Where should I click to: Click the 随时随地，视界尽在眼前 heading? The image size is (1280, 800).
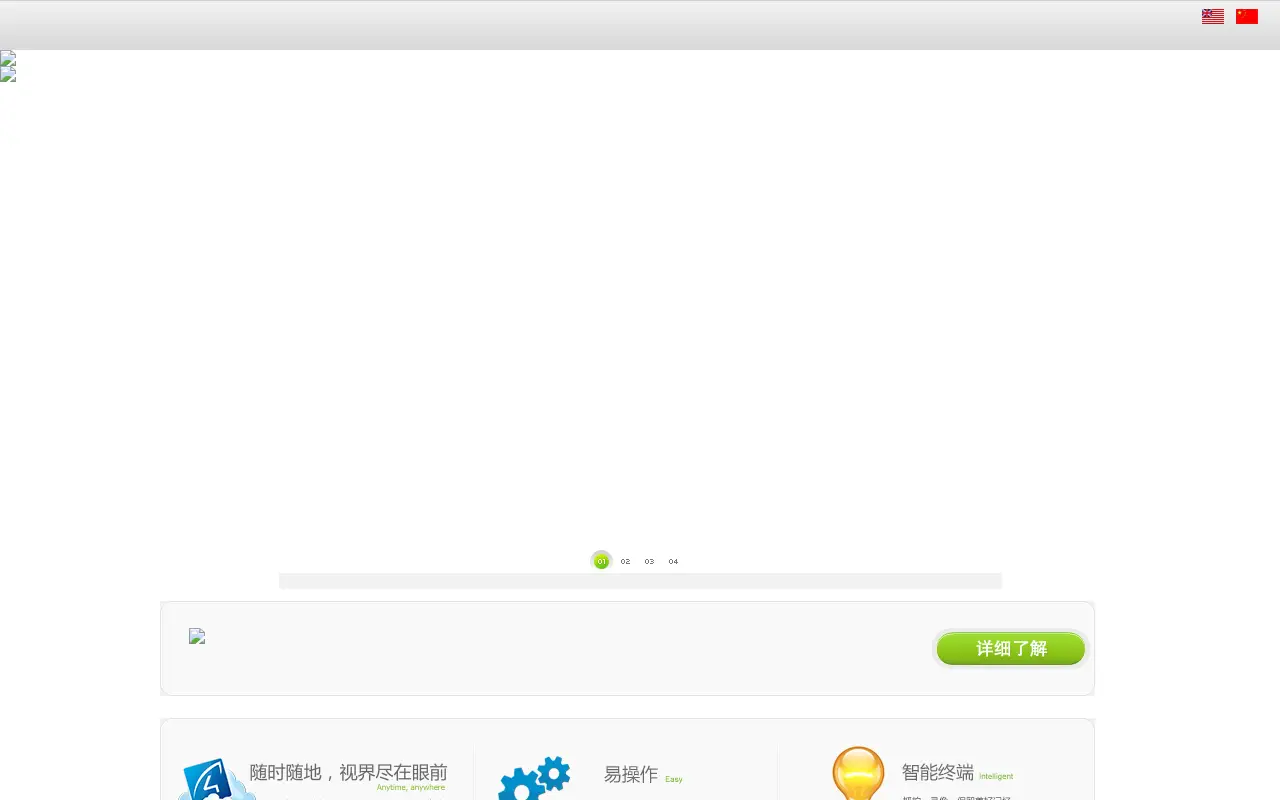pos(348,772)
